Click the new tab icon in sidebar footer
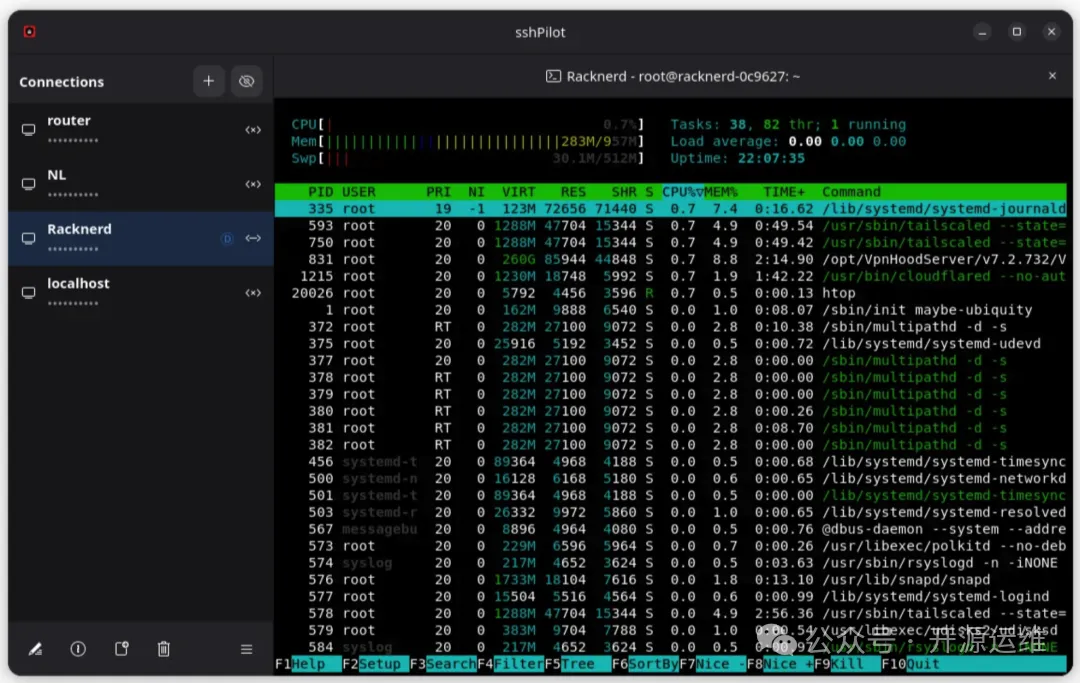This screenshot has width=1080, height=683. 121,649
